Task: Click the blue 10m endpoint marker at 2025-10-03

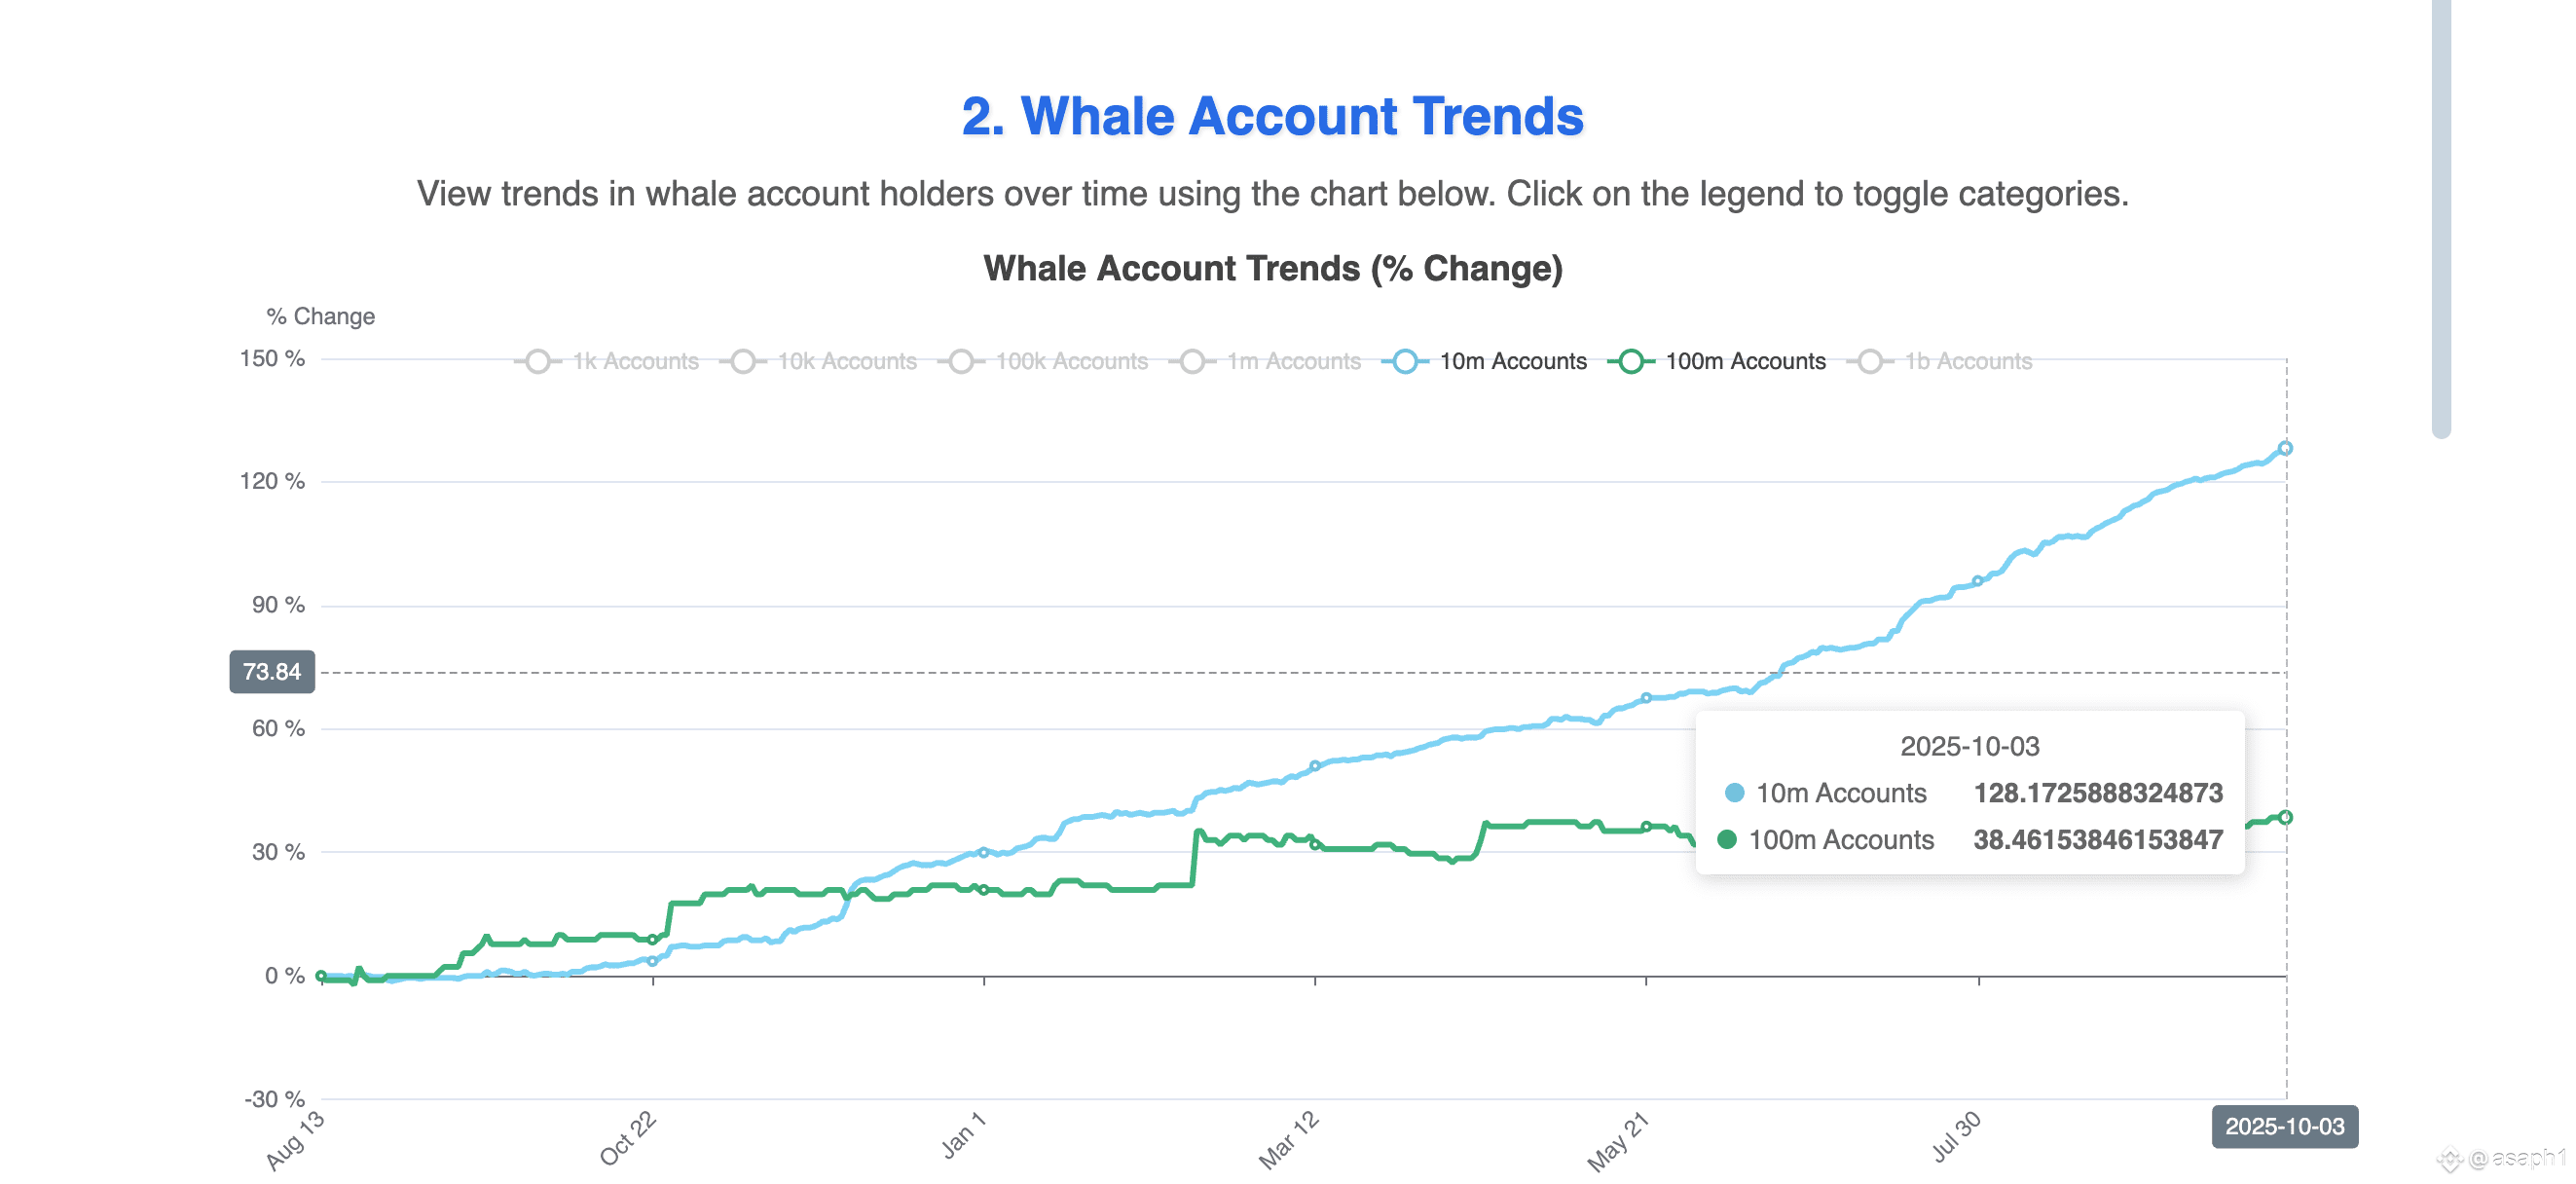Action: [2285, 448]
